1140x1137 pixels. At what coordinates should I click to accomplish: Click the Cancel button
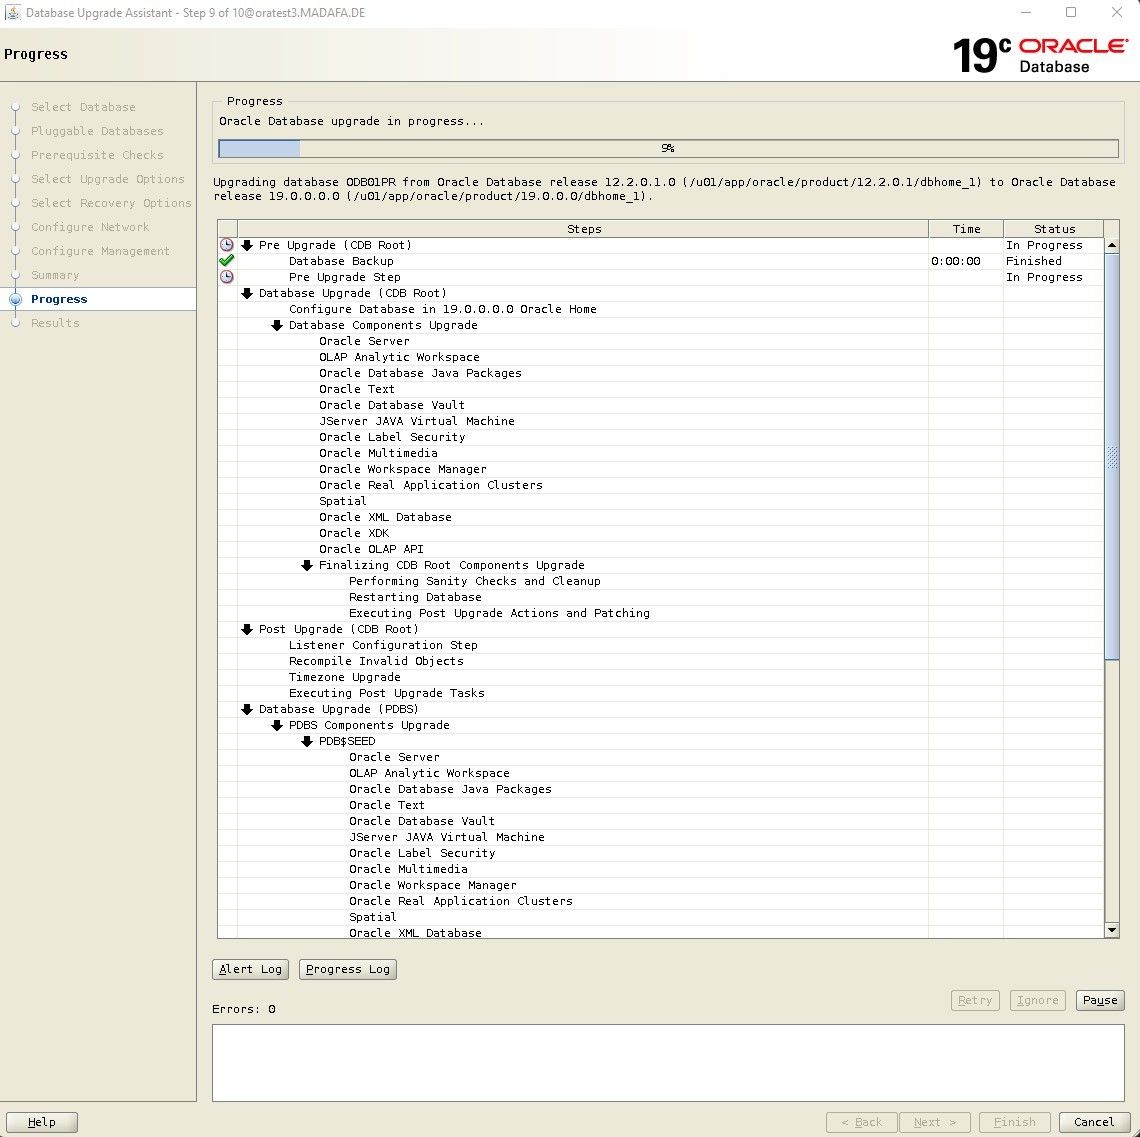pyautogui.click(x=1093, y=1122)
